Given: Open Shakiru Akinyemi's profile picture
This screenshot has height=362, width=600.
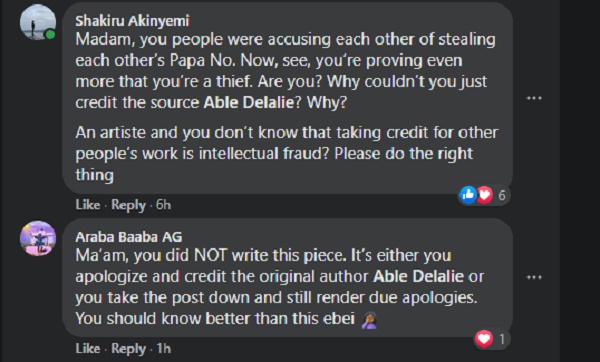Looking at the screenshot, I should click(x=38, y=22).
